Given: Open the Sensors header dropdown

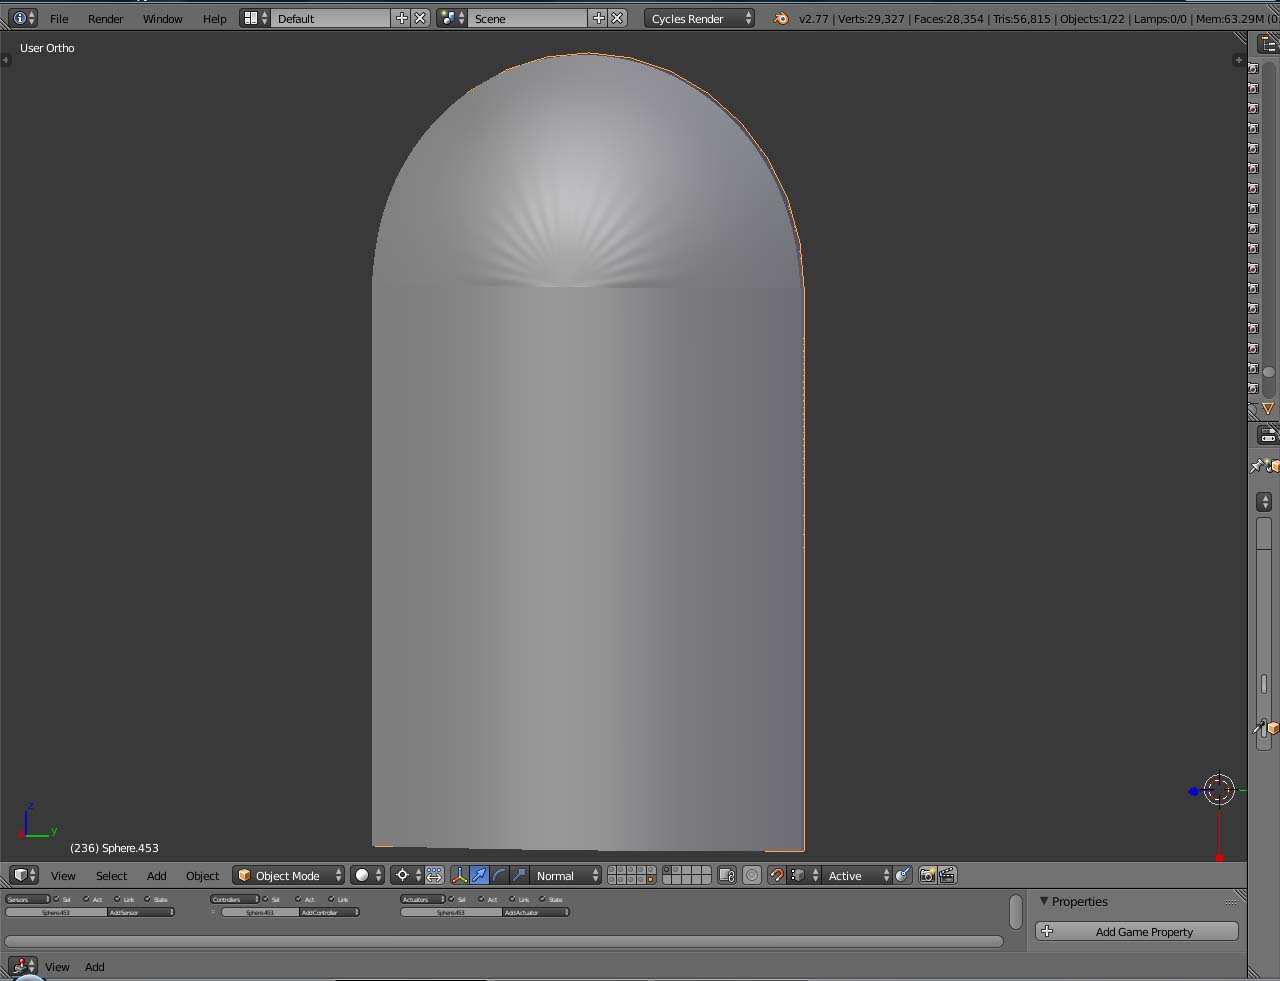Looking at the screenshot, I should pos(28,899).
